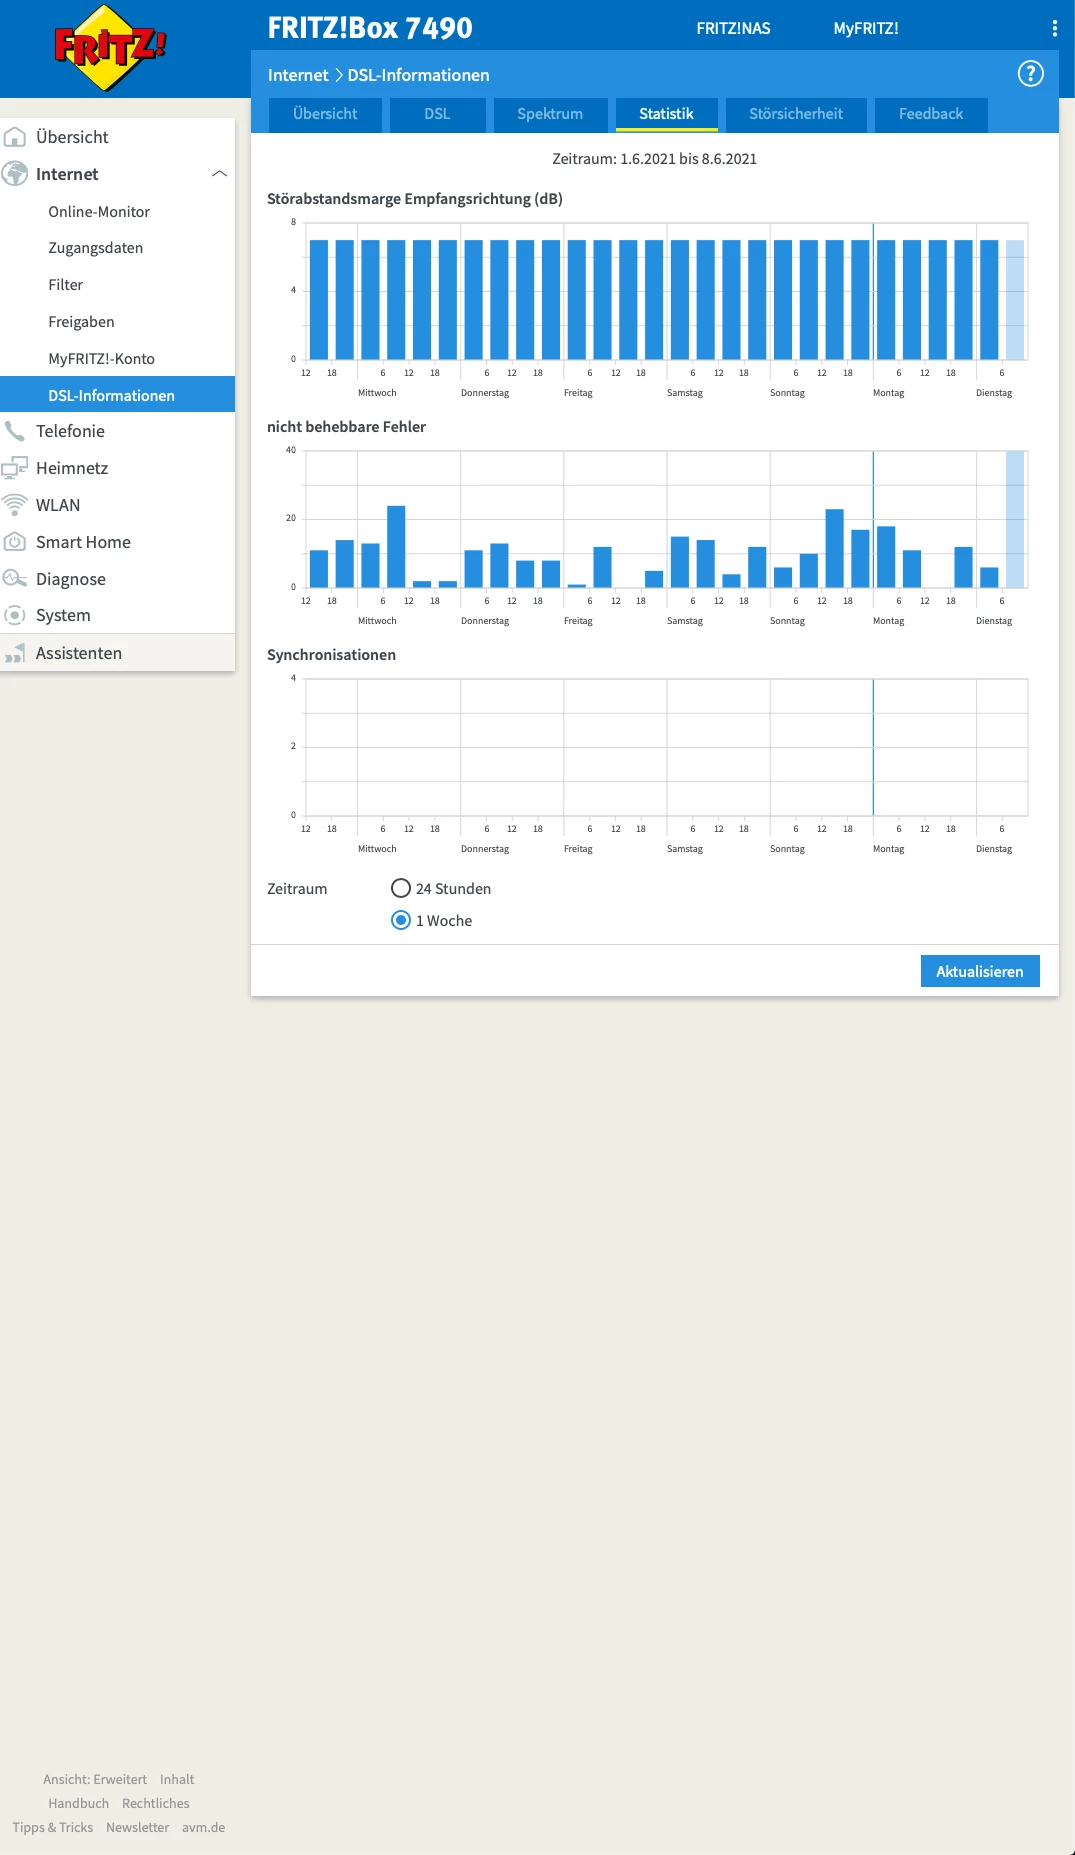This screenshot has width=1075, height=1855.
Task: Click the Aktualisieren button
Action: tap(980, 971)
